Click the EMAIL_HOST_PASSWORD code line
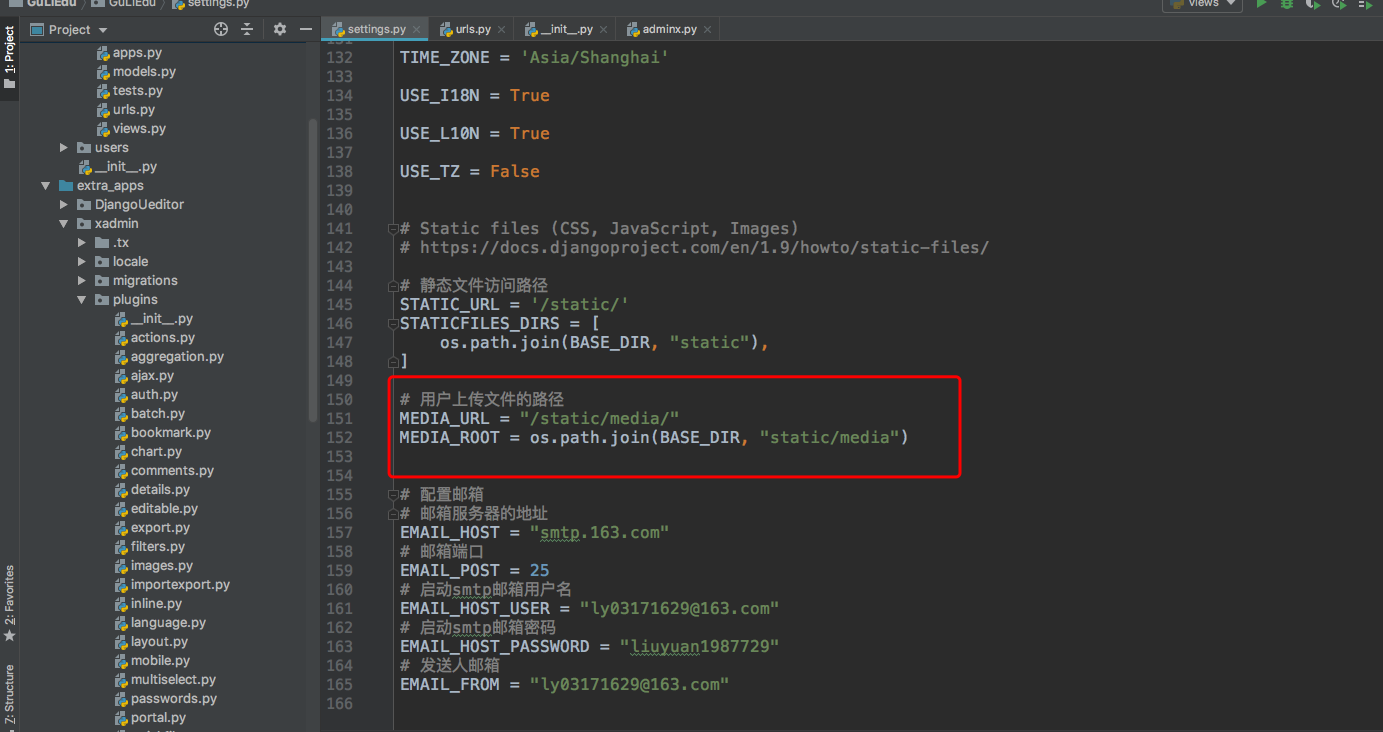Screen dimensions: 1383x732 (589, 647)
